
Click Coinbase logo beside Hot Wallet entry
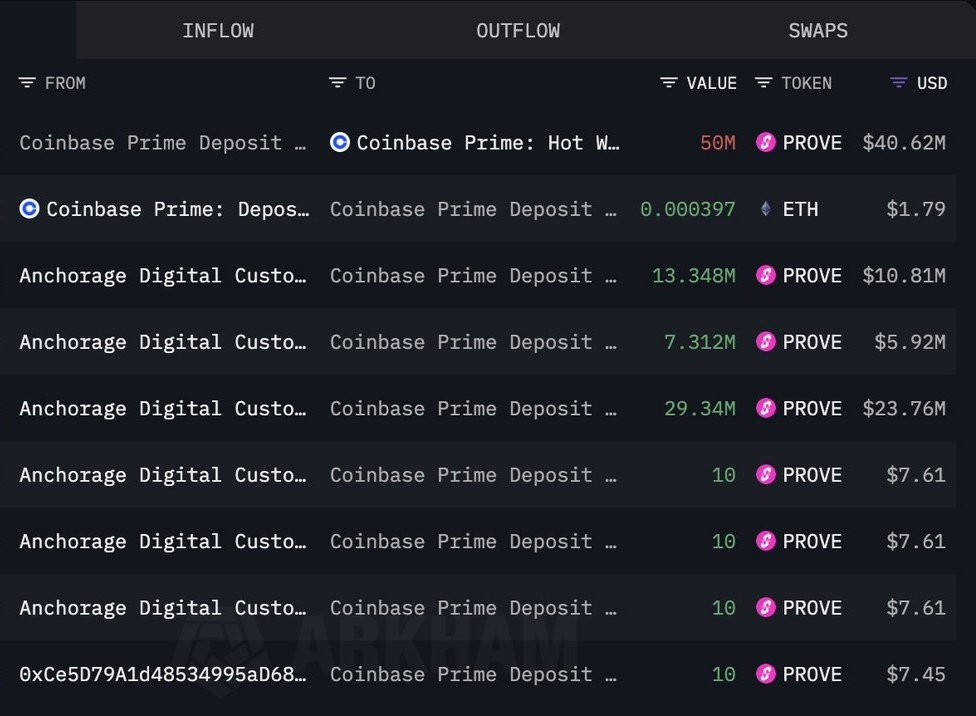[340, 143]
